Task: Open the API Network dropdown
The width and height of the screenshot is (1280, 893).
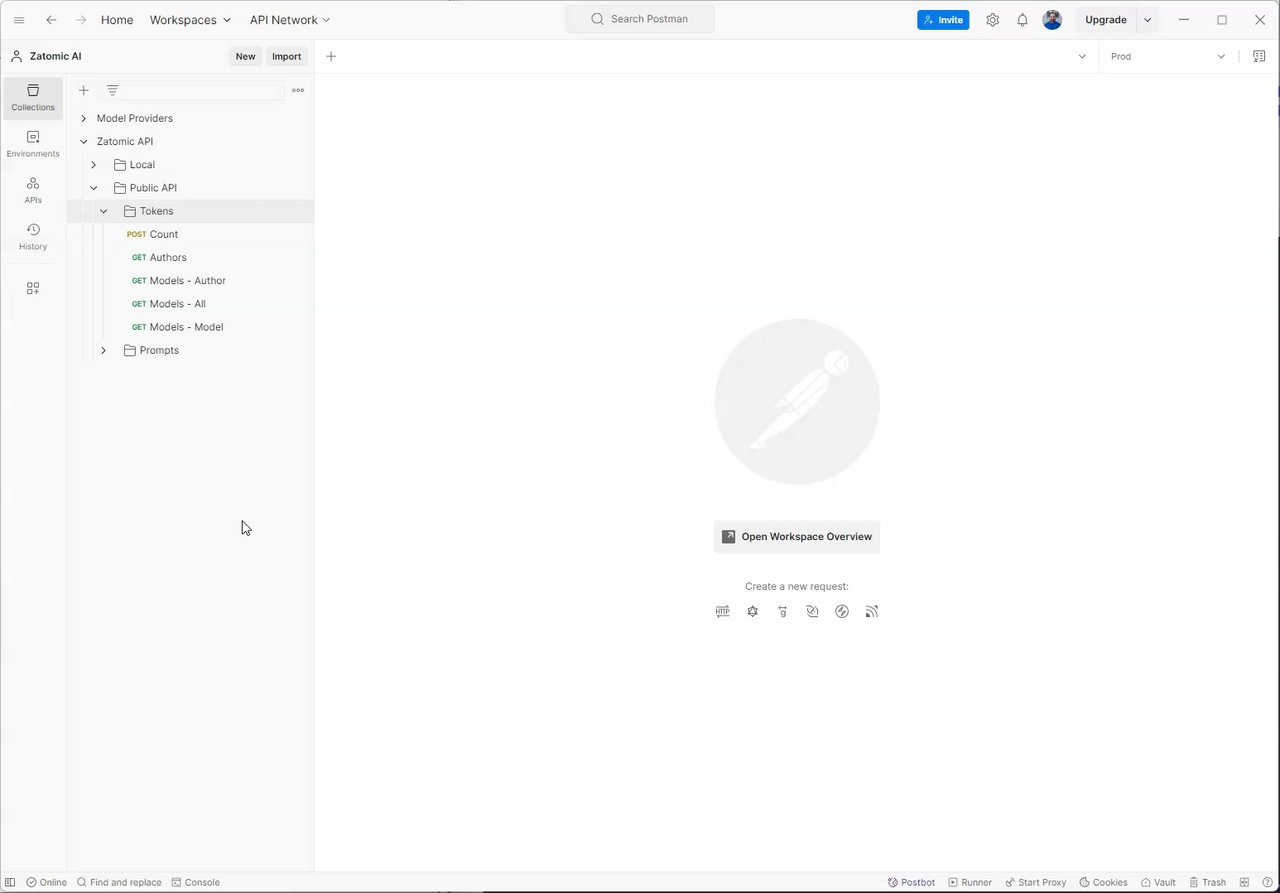Action: pos(290,20)
